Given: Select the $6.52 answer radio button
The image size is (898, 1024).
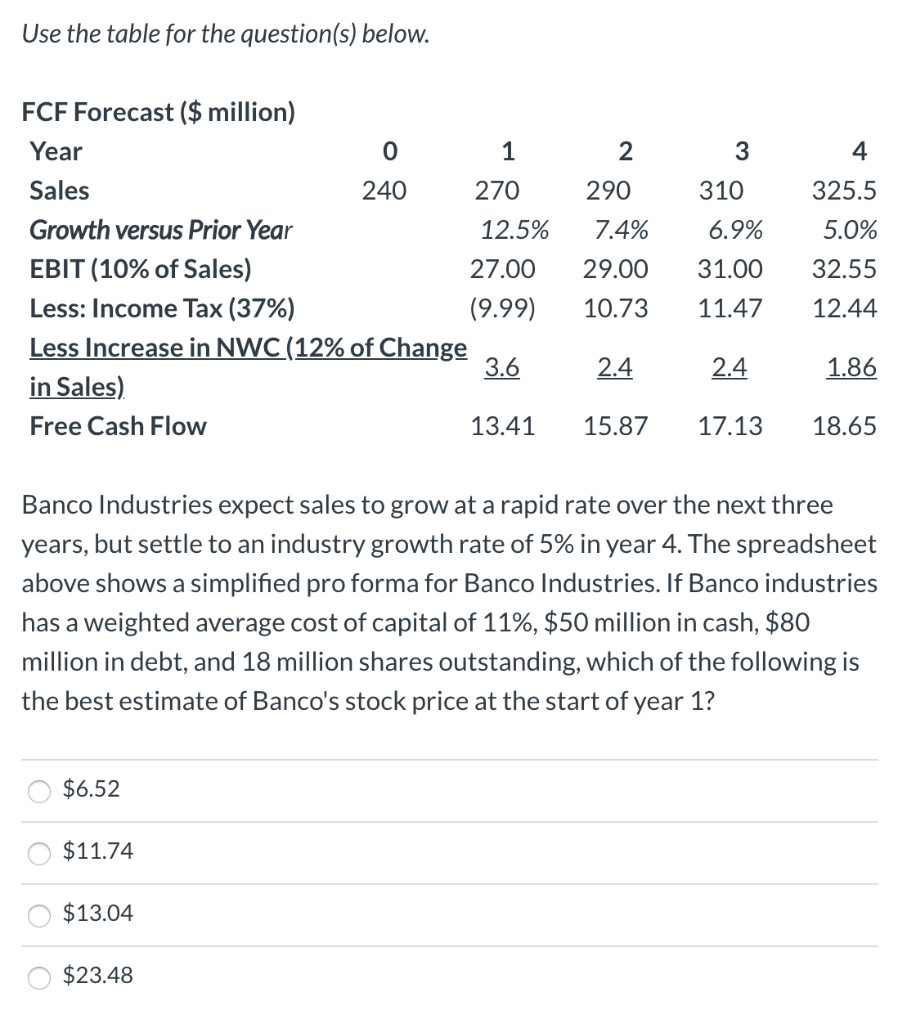Looking at the screenshot, I should (x=38, y=791).
